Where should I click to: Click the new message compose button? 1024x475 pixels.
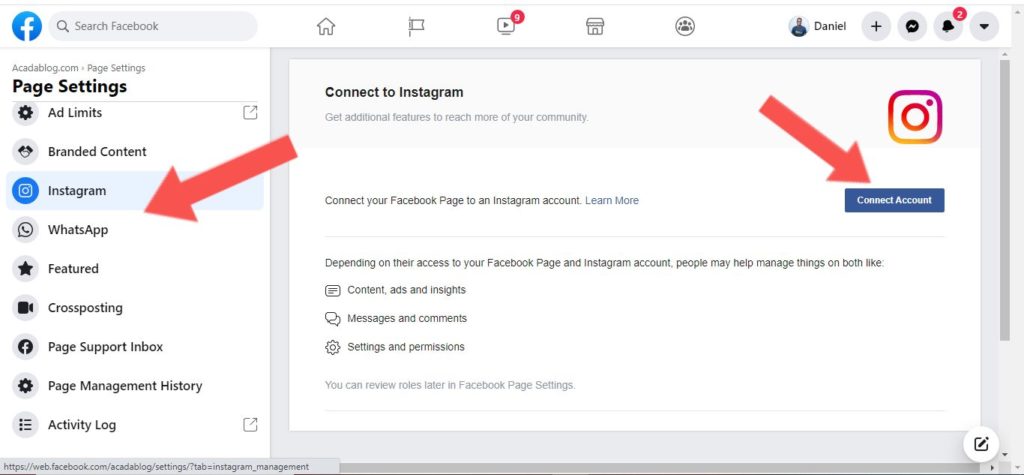[981, 444]
